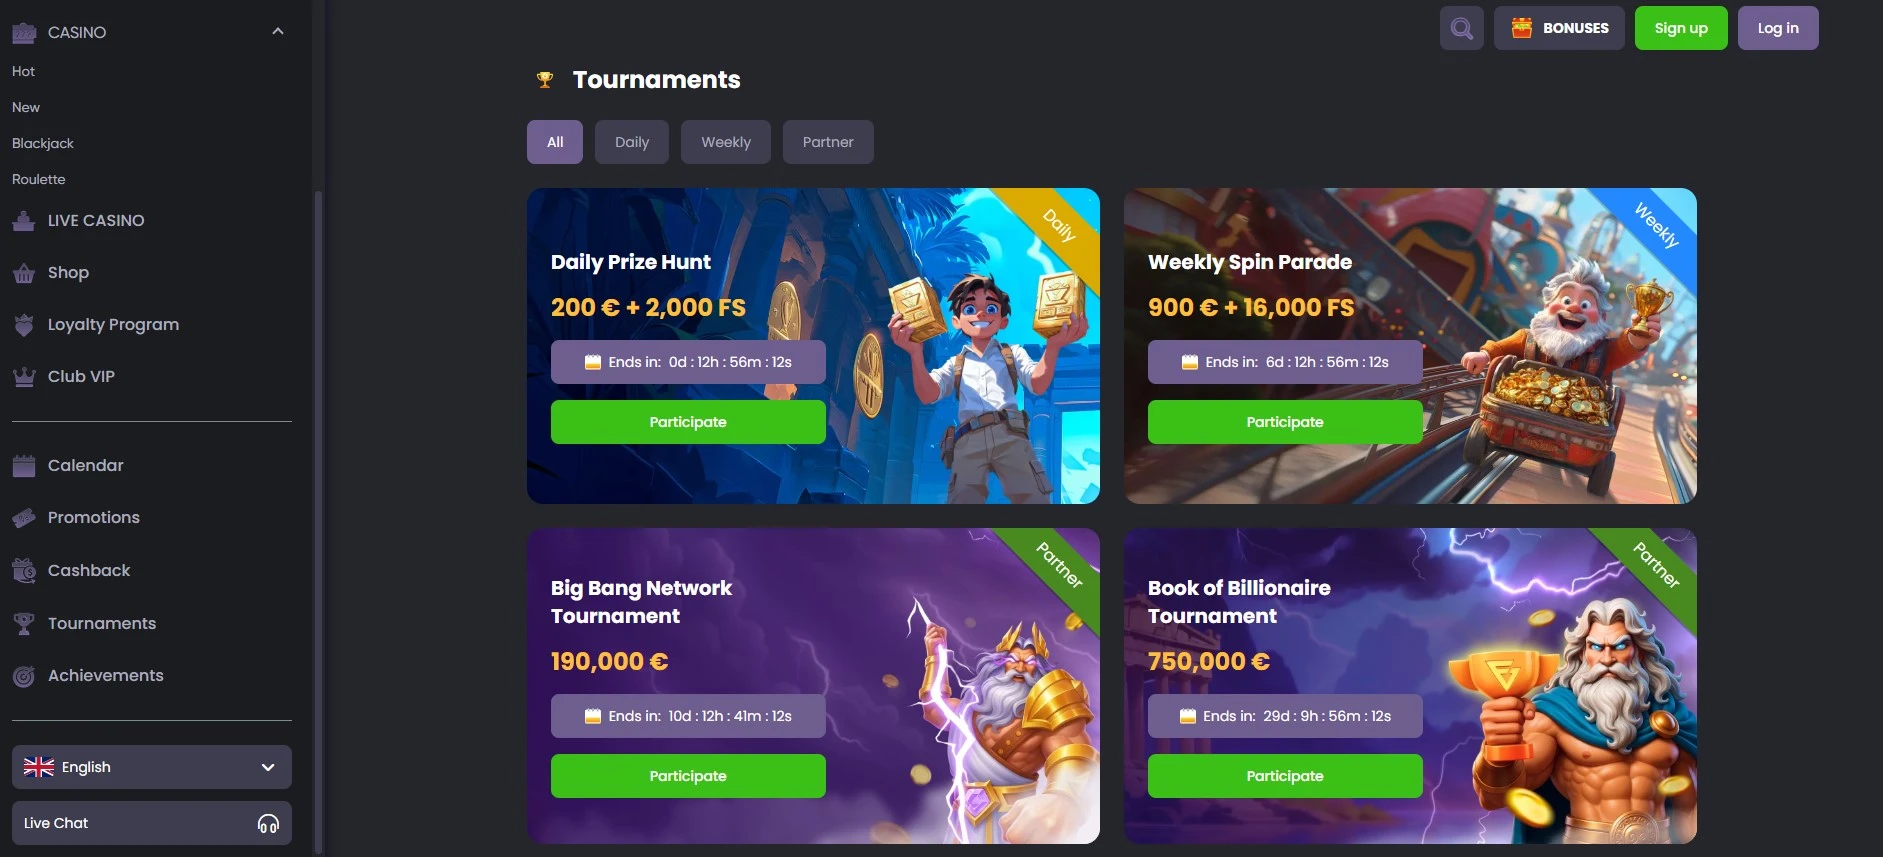Select the All tournaments filter
This screenshot has height=857, width=1883.
(555, 142)
